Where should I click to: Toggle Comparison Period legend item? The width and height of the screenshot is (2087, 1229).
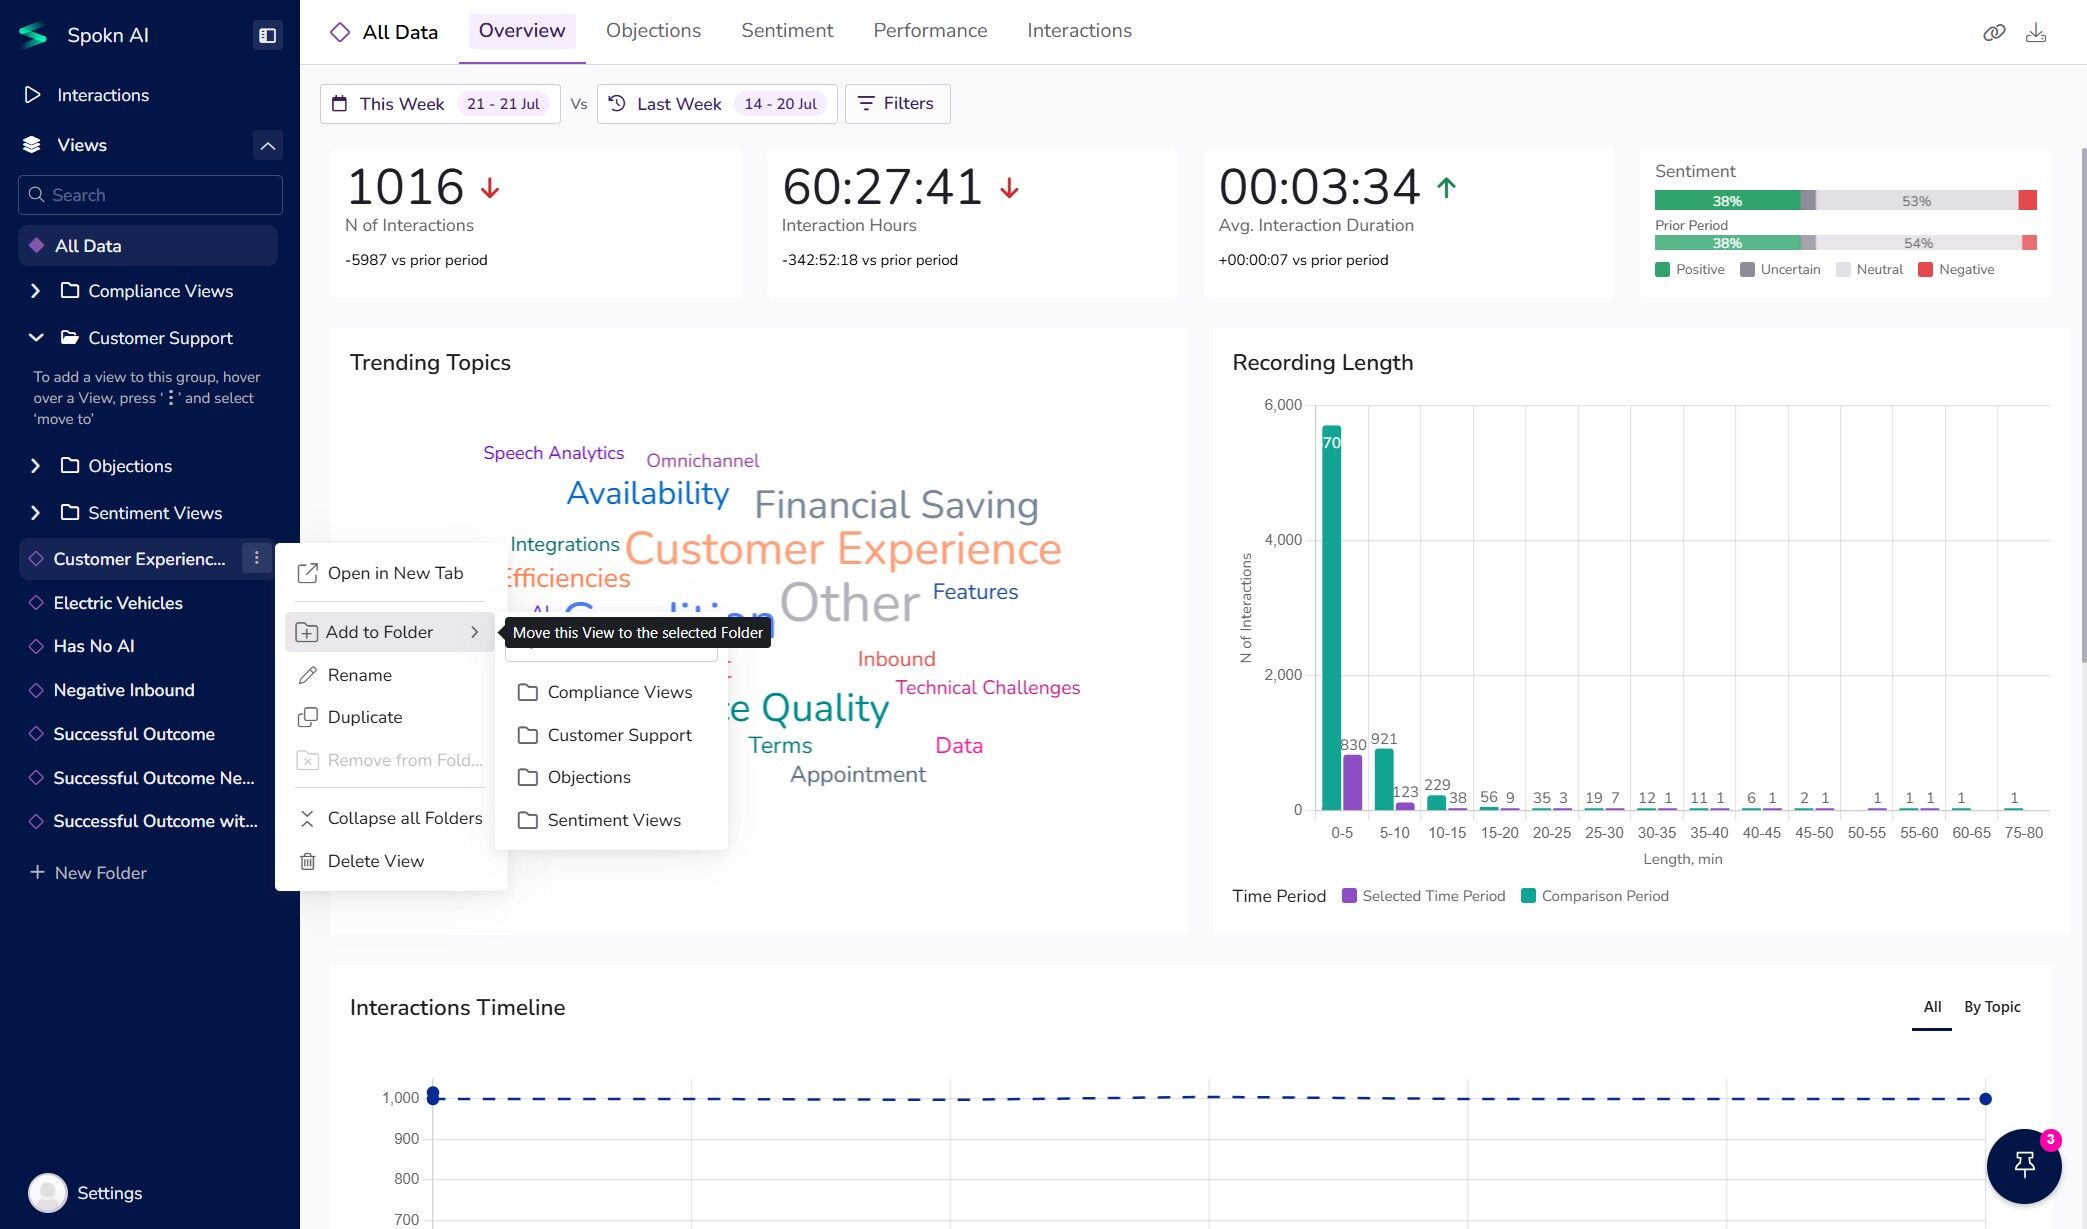pyautogui.click(x=1595, y=896)
